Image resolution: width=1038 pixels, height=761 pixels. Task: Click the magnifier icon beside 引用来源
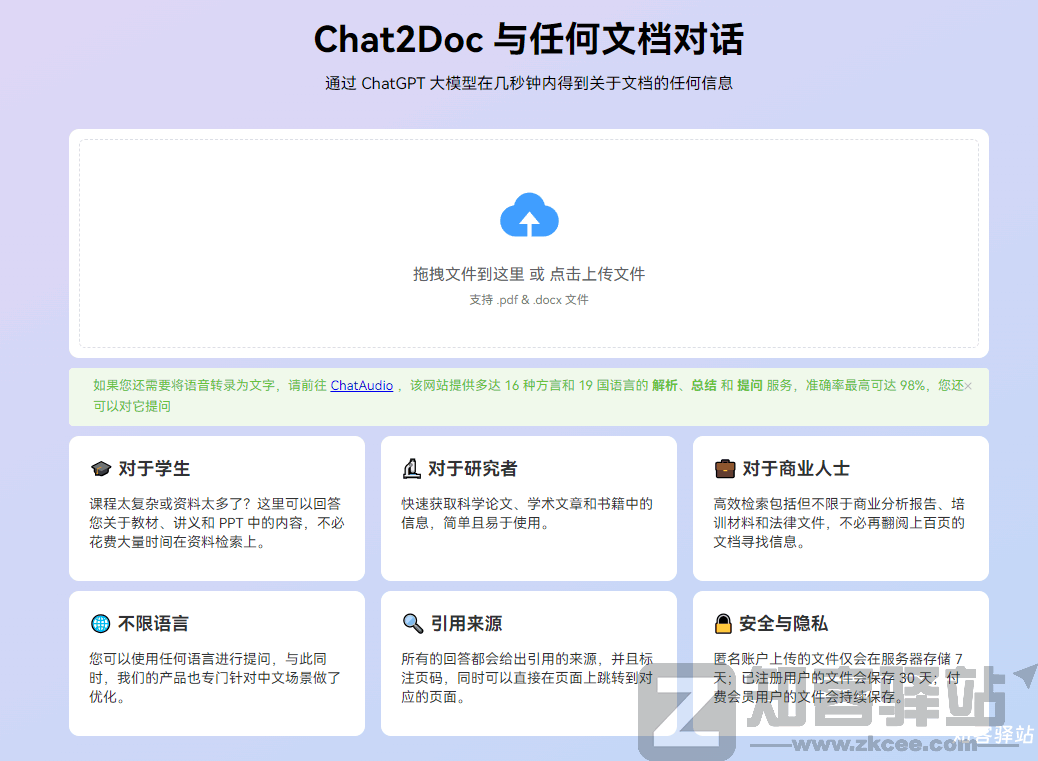(x=413, y=623)
